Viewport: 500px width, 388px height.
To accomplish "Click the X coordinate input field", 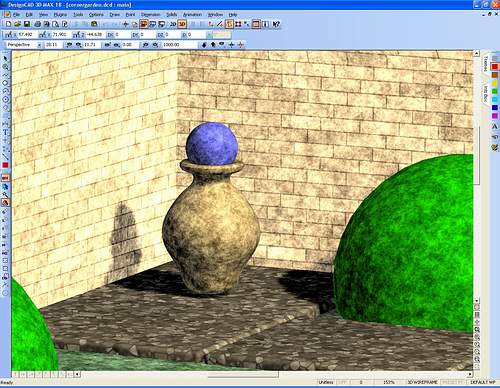I will pos(26,35).
